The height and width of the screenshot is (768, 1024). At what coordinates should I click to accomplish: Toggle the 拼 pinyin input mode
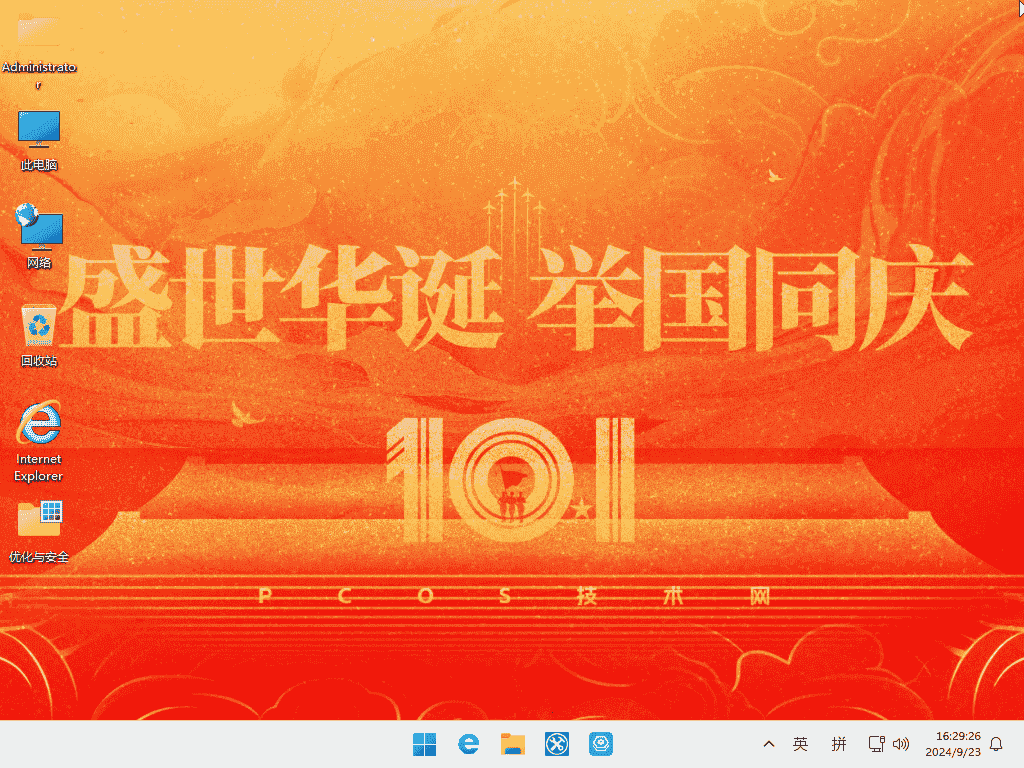coord(839,744)
